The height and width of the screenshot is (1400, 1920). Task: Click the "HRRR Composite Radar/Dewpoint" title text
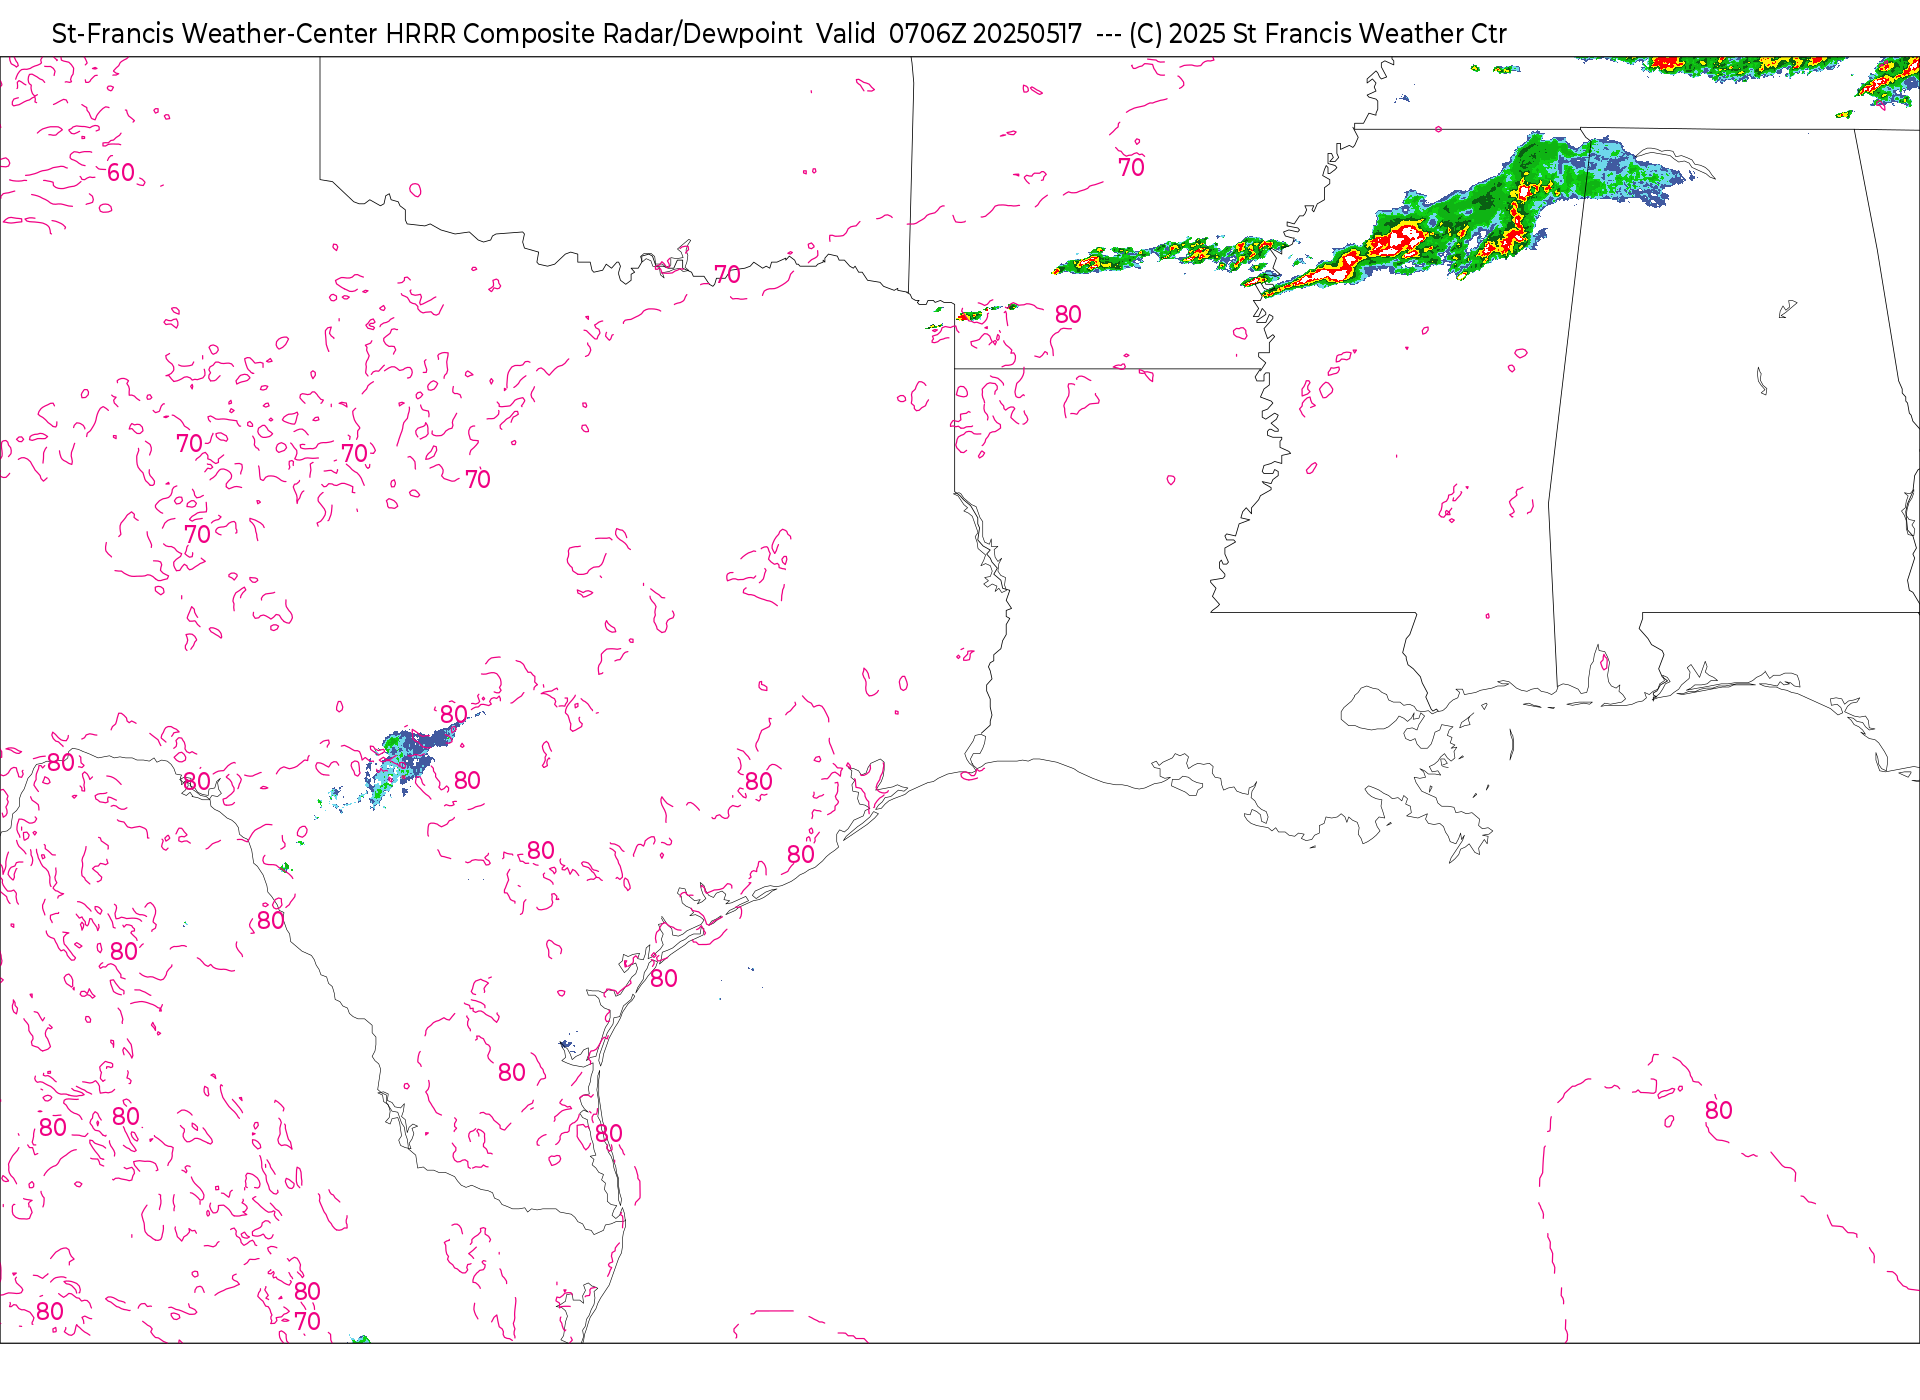594,34
